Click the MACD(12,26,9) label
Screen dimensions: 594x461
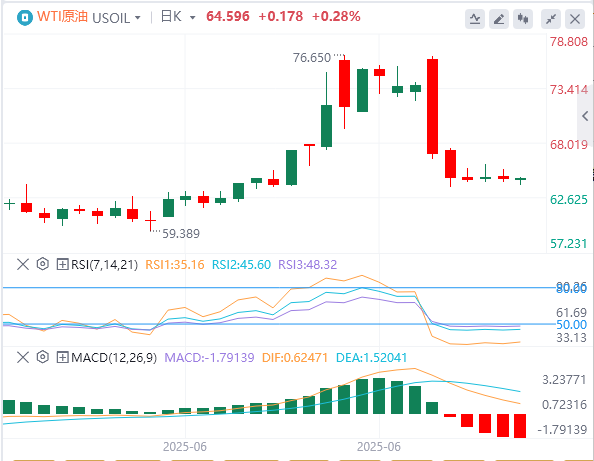[114, 358]
